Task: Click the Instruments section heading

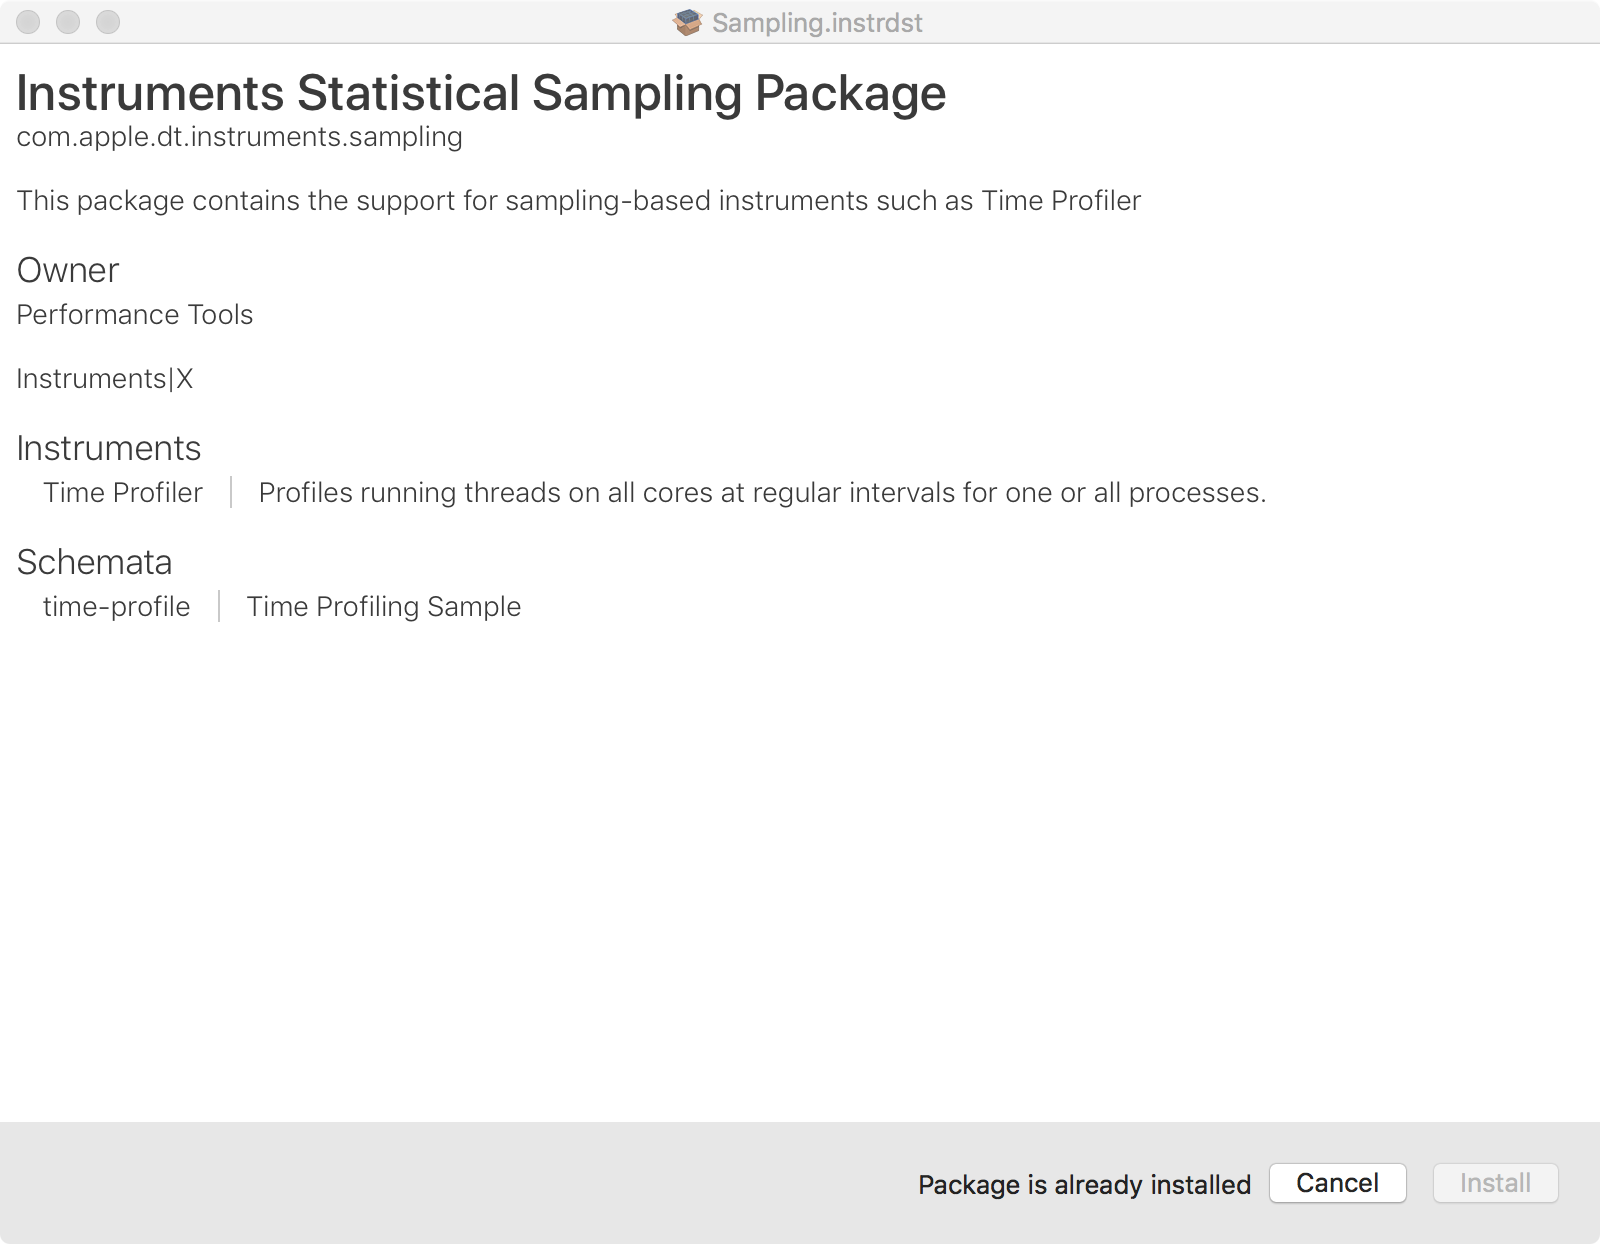Action: (109, 448)
